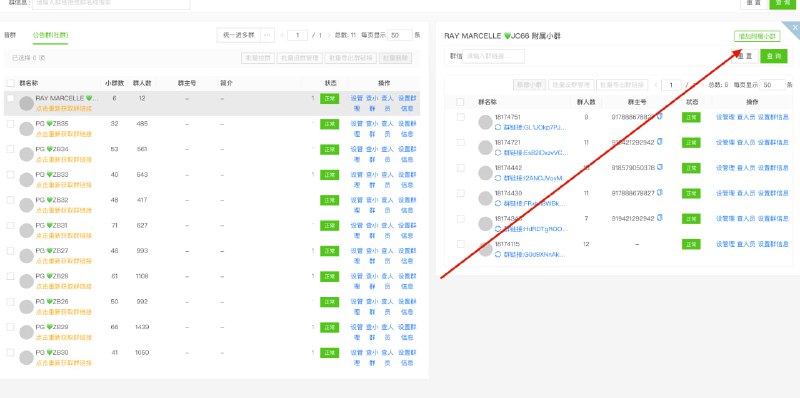The image size is (800, 398).
Task: Click the 统一进多群 button
Action: (x=238, y=35)
